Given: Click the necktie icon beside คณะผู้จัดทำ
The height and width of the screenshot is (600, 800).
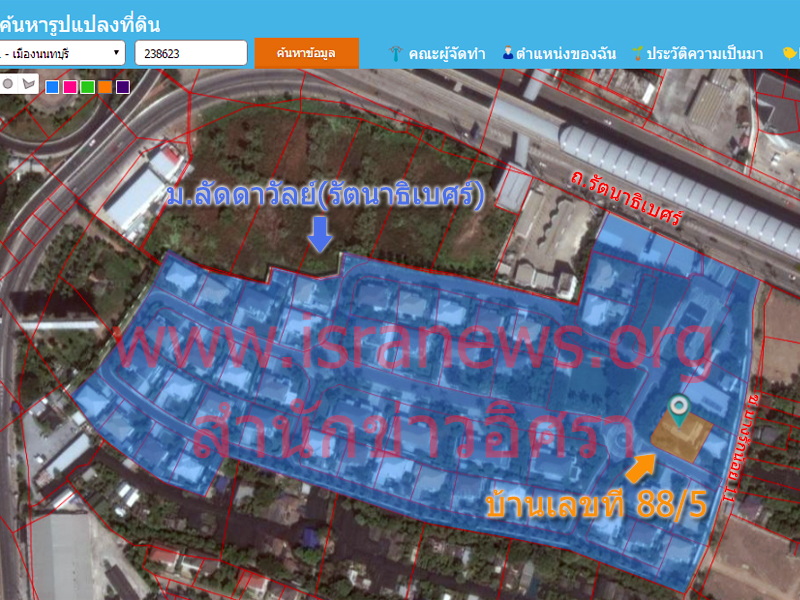Looking at the screenshot, I should pos(396,53).
